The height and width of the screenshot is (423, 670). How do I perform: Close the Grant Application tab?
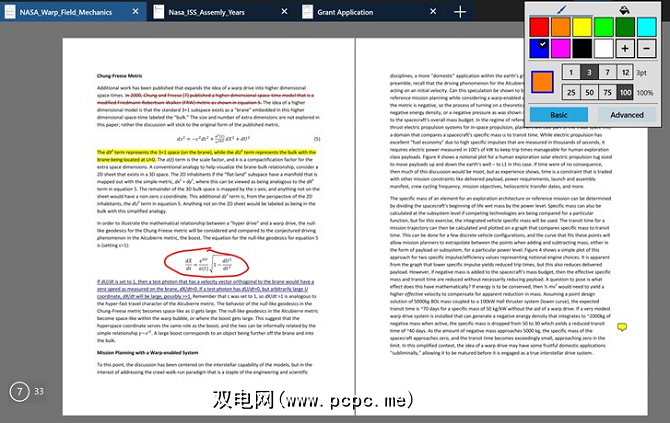point(433,12)
